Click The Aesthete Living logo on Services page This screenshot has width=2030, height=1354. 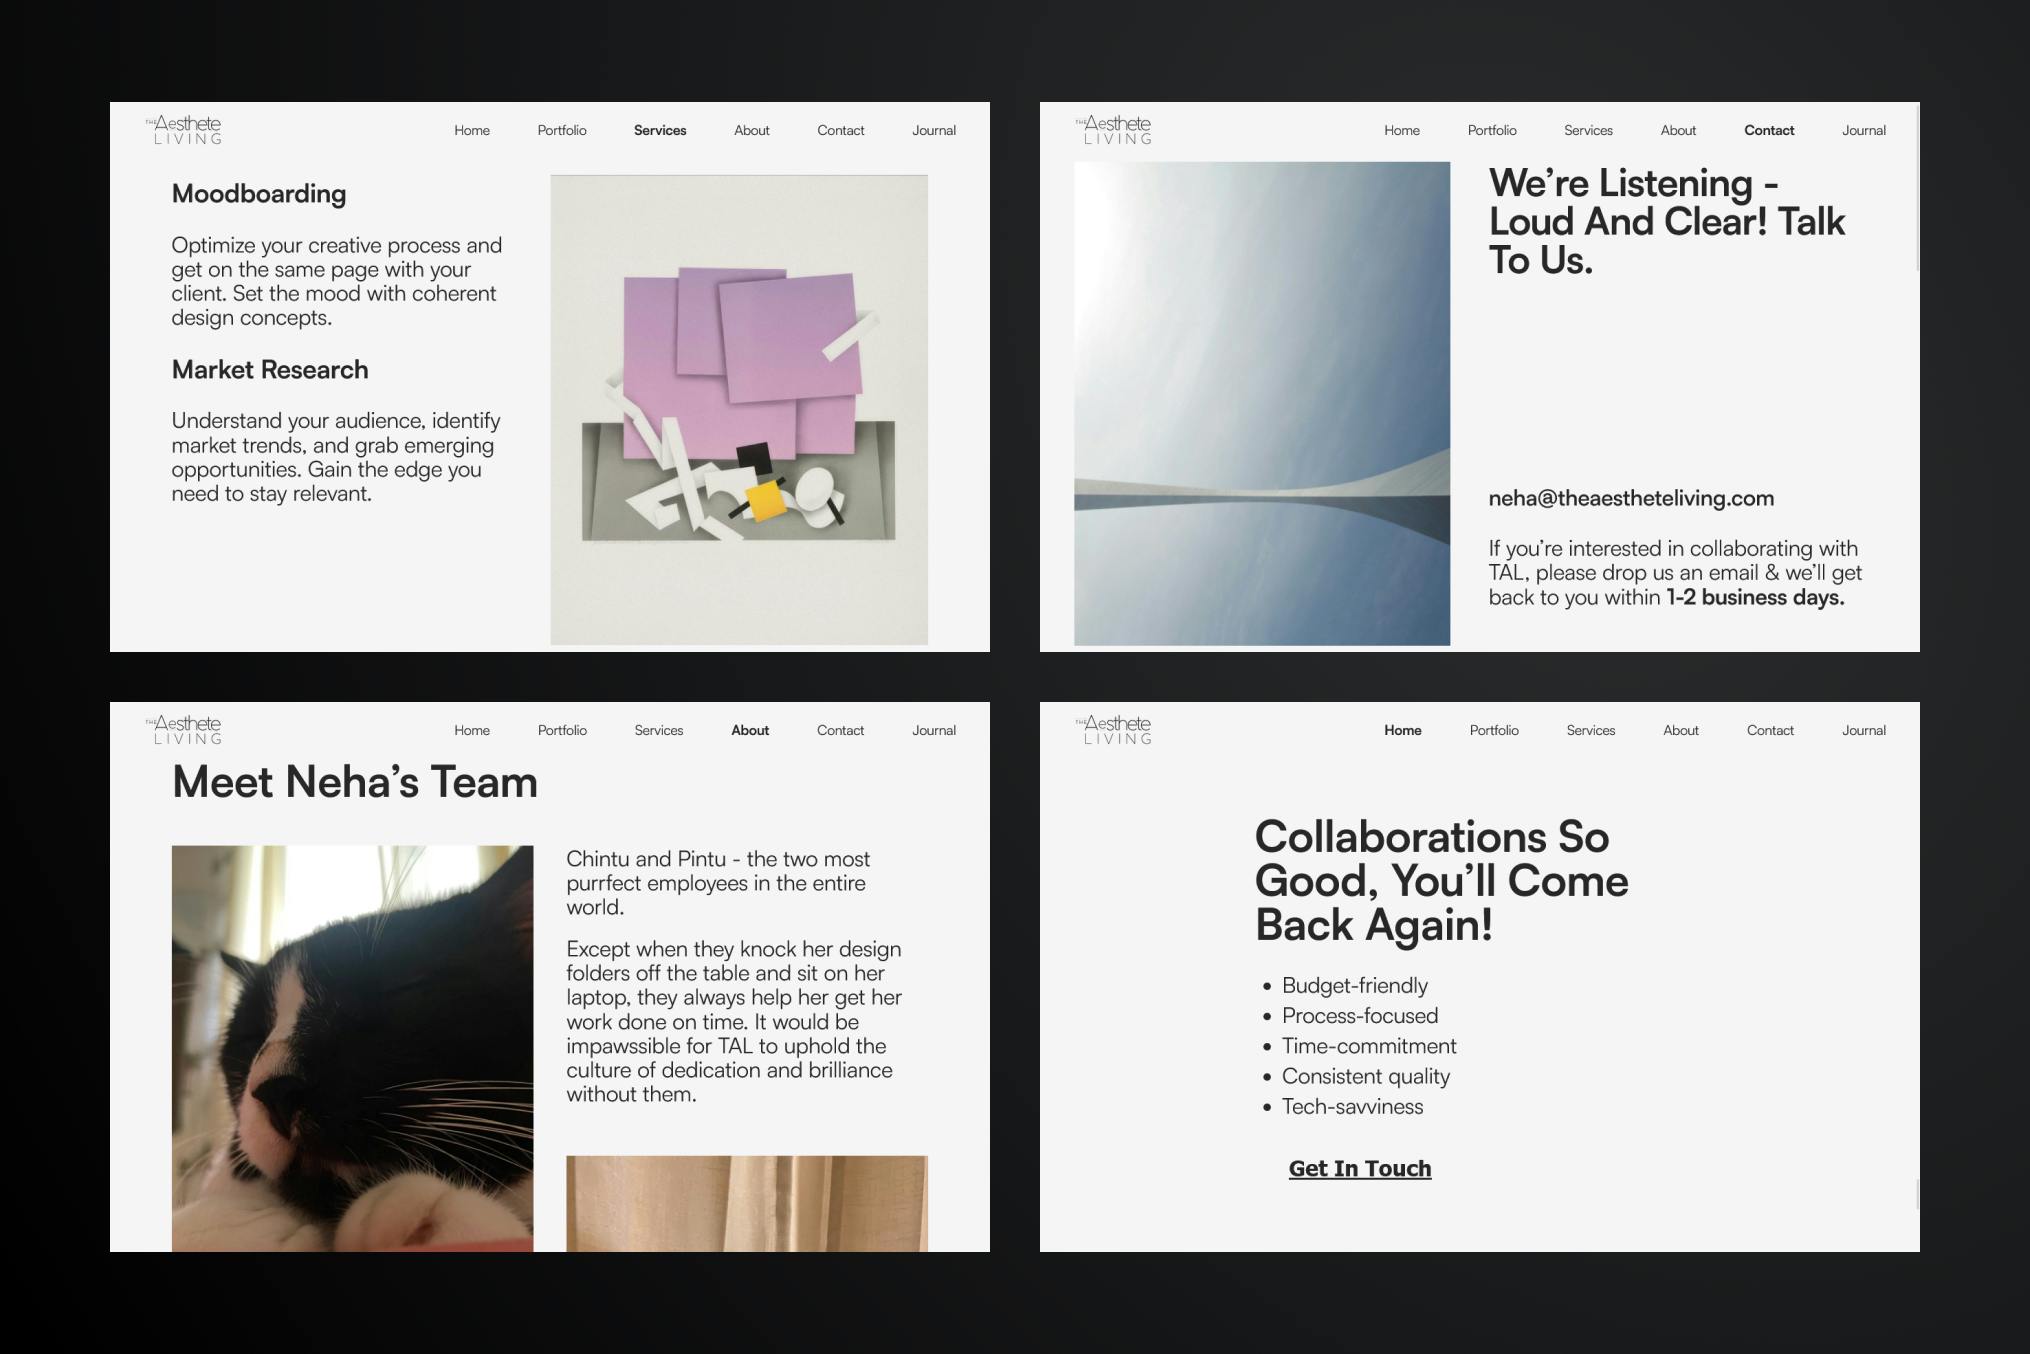[186, 129]
